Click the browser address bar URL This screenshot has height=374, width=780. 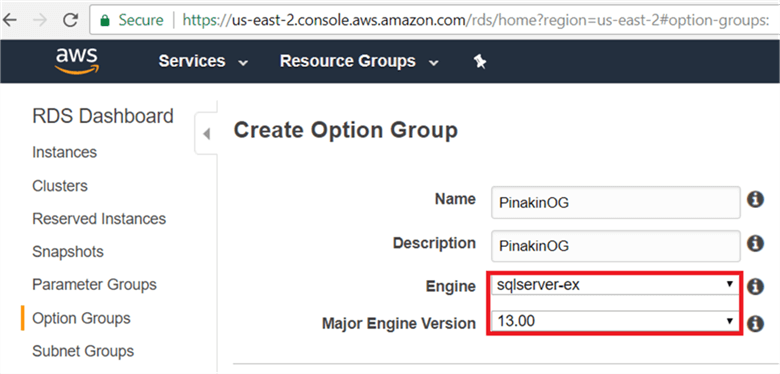[x=475, y=20]
